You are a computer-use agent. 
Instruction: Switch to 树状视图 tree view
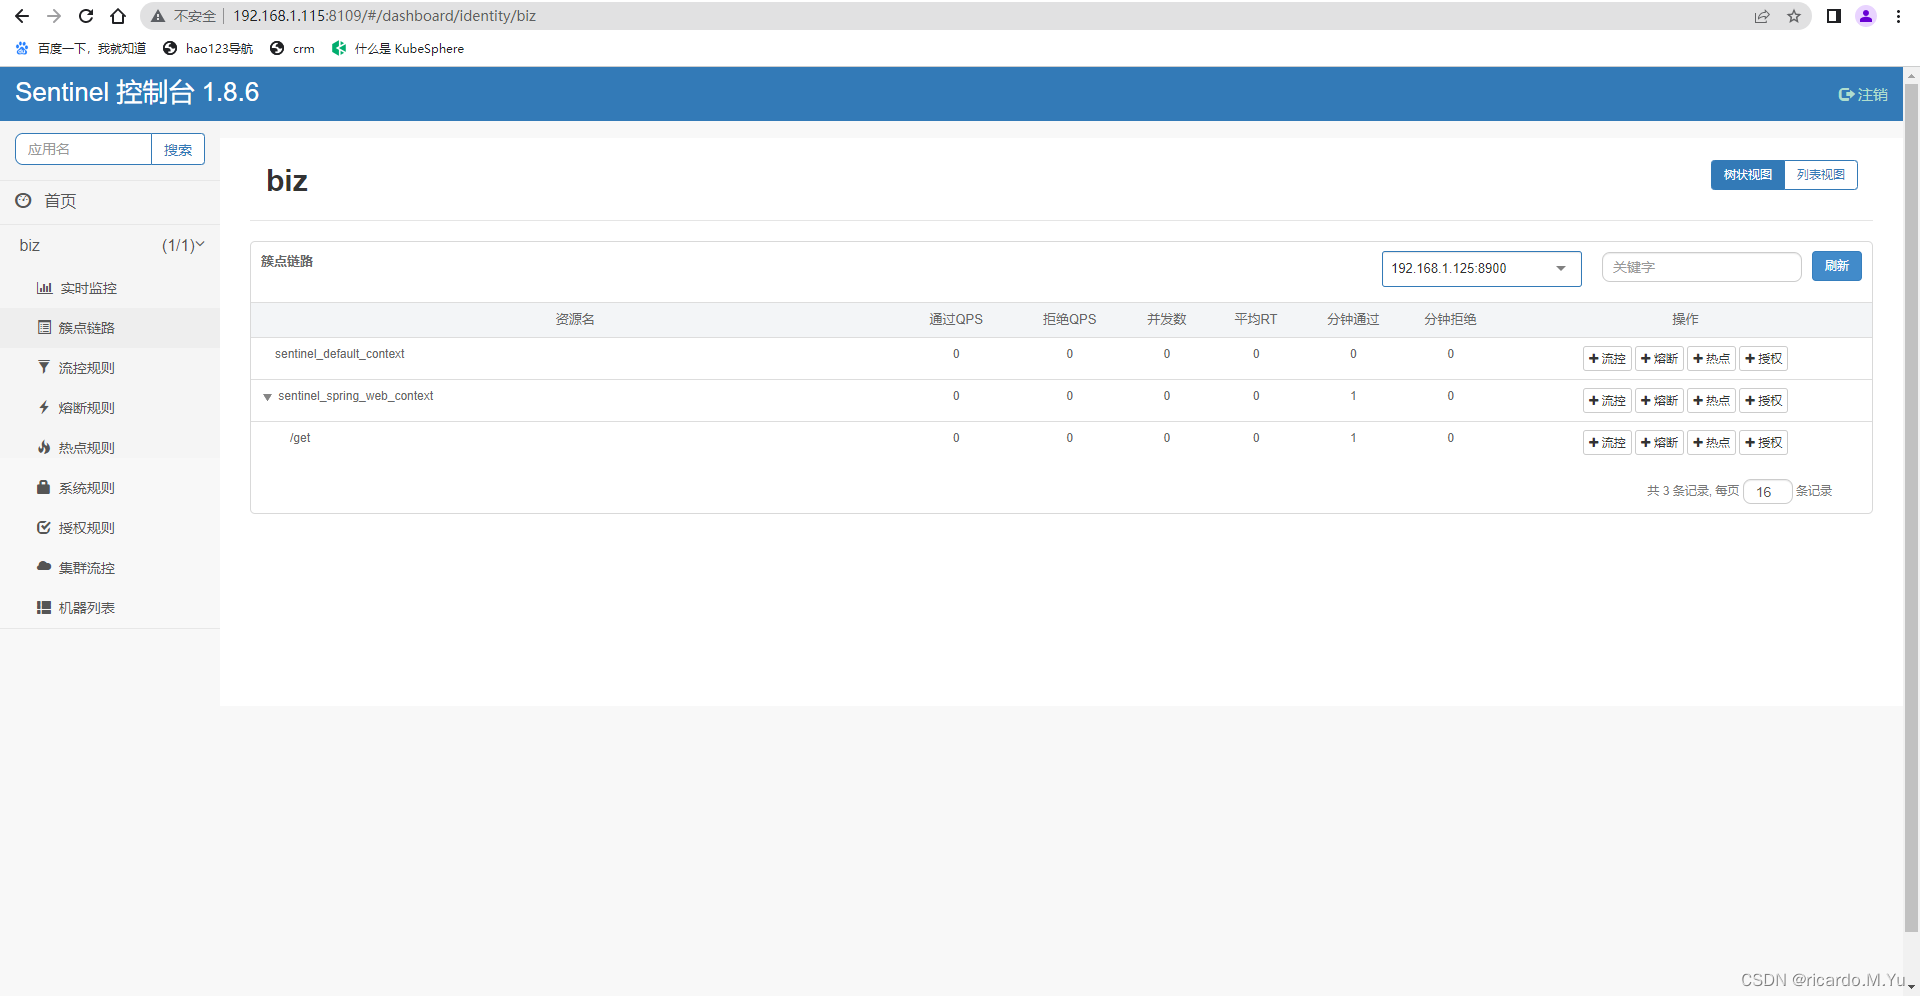coord(1747,175)
